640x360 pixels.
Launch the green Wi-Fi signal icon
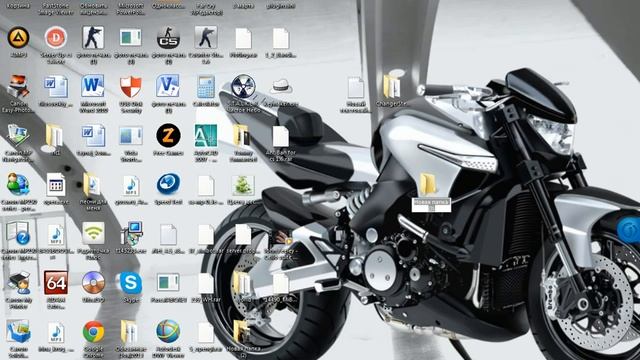tap(93, 233)
